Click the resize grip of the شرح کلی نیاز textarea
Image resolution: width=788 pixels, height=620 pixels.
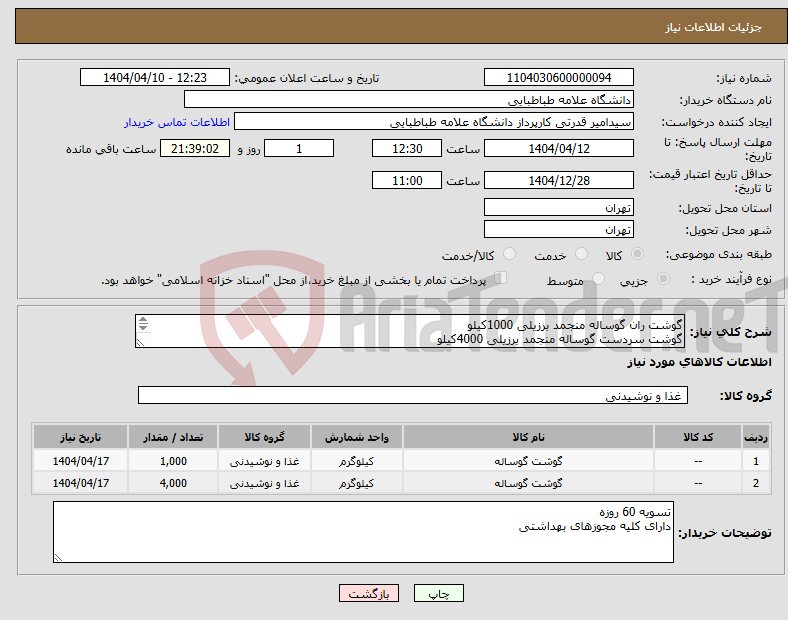(x=140, y=343)
